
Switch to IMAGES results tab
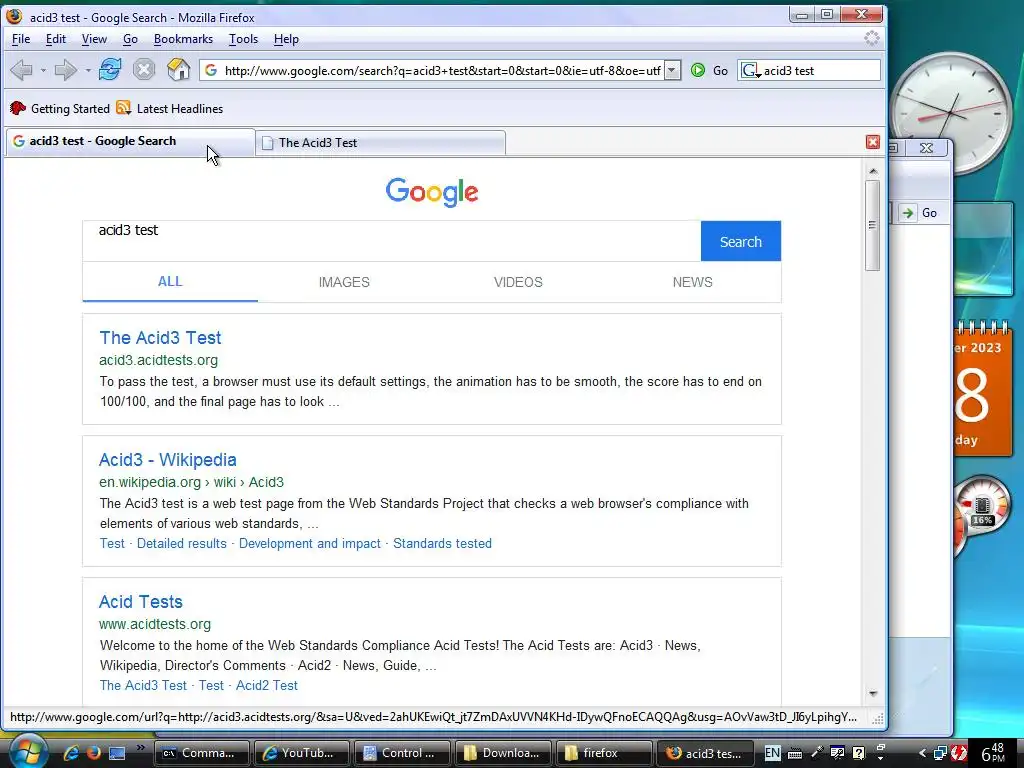(x=344, y=282)
